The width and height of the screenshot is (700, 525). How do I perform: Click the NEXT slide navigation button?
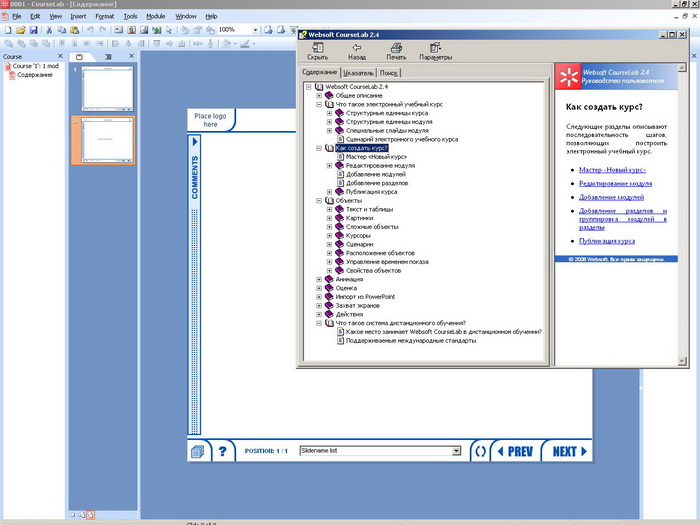pyautogui.click(x=569, y=452)
